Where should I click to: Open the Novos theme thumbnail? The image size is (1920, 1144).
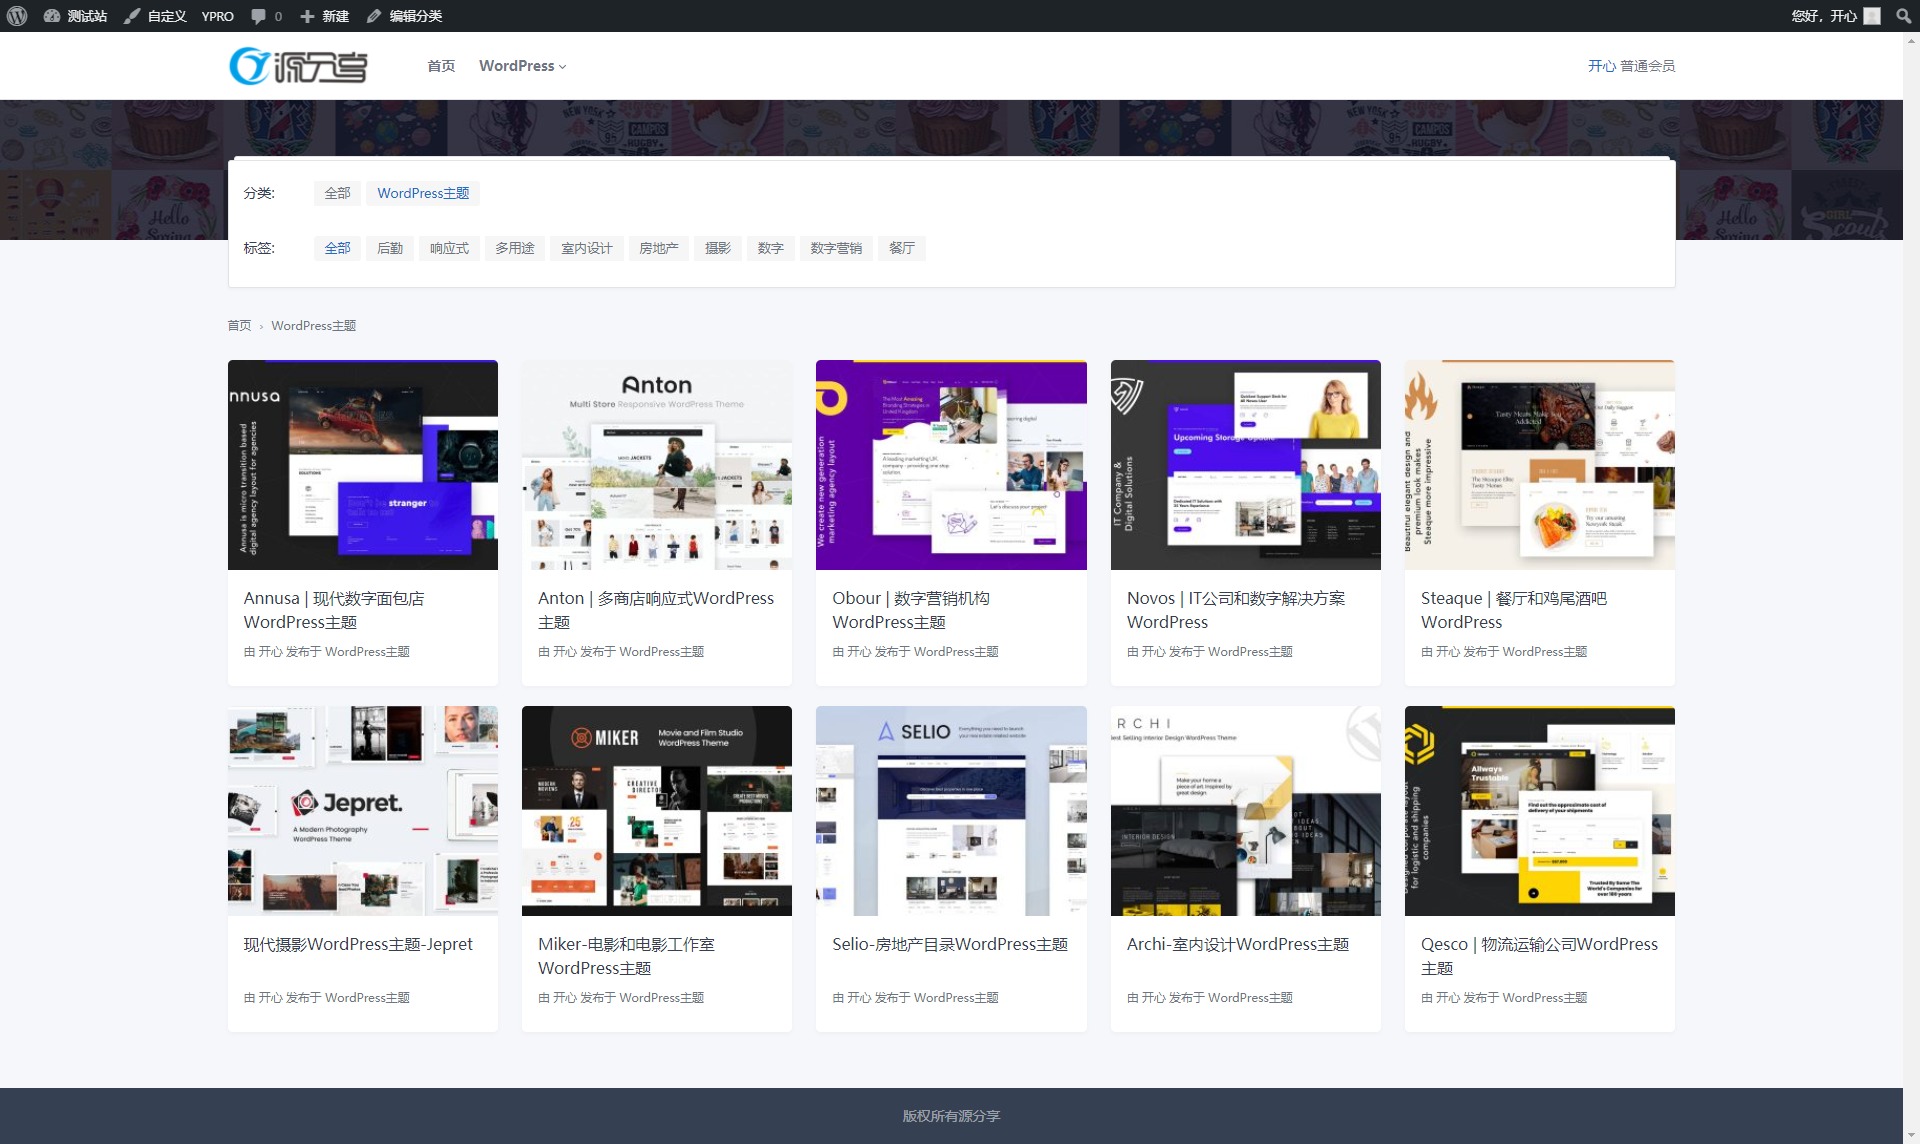click(1246, 465)
